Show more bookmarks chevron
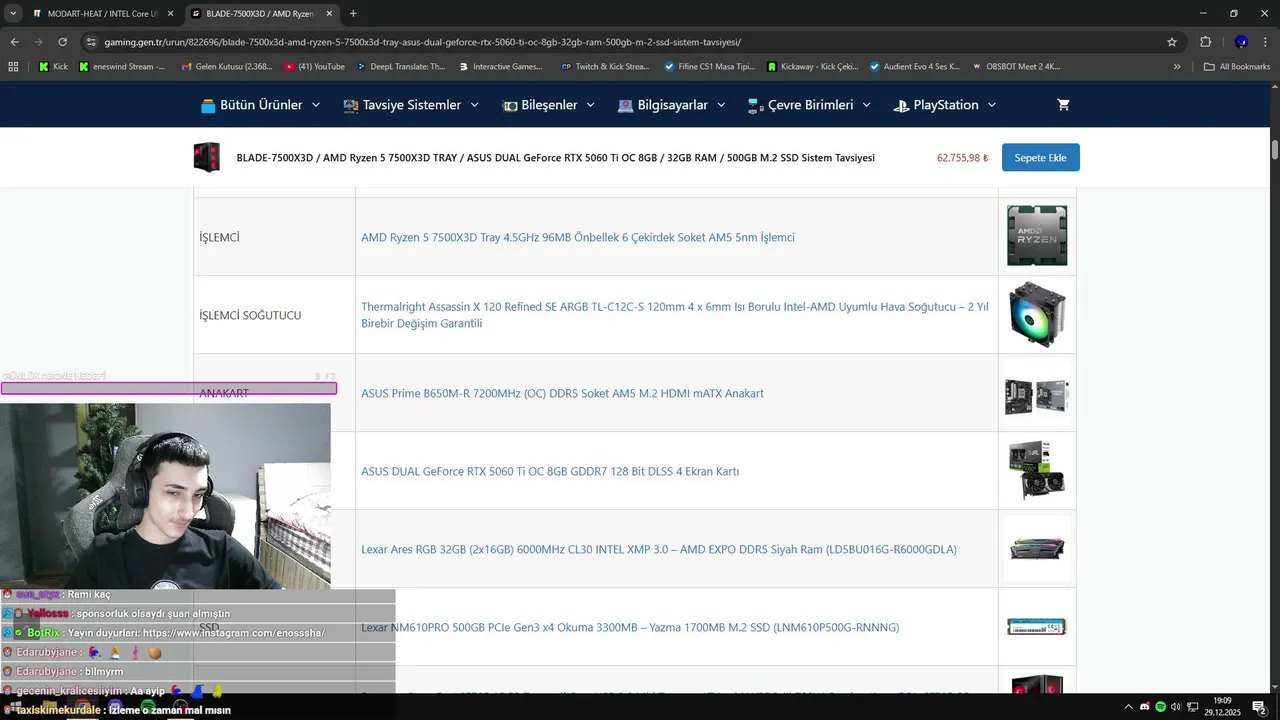This screenshot has width=1280, height=720. 1177,67
